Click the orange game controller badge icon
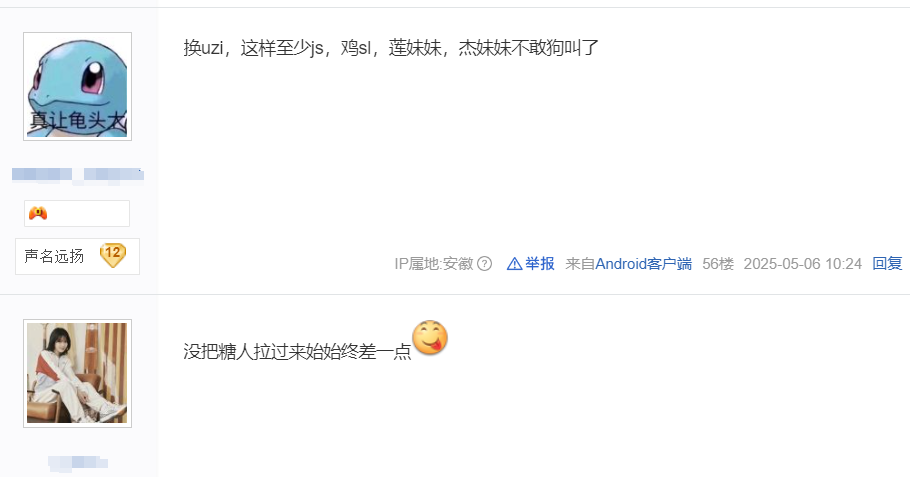Image resolution: width=910 pixels, height=477 pixels. pos(38,214)
